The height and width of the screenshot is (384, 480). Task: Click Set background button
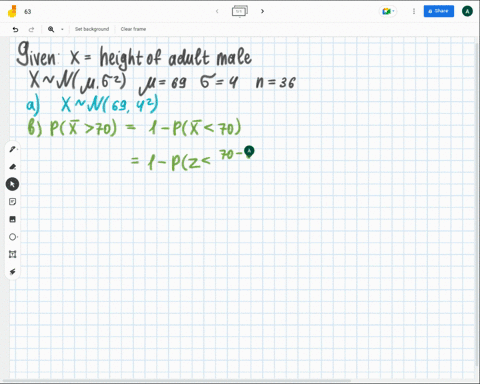point(92,29)
